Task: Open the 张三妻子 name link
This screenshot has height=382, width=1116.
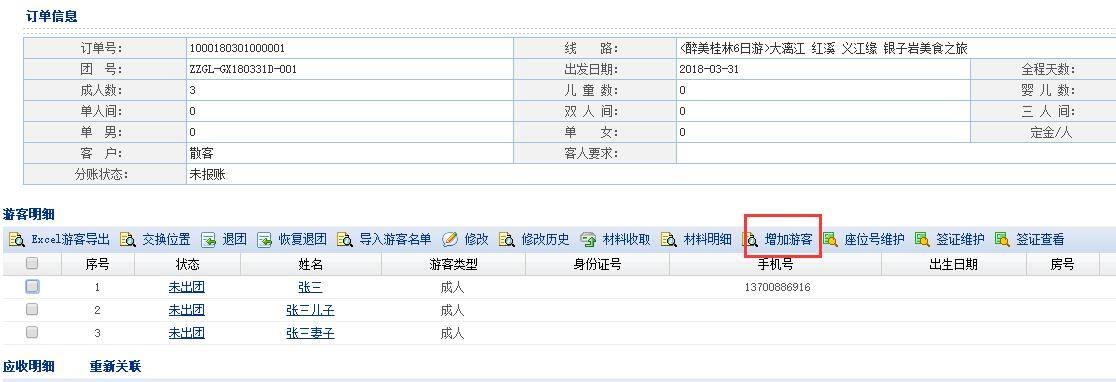Action: tap(310, 333)
